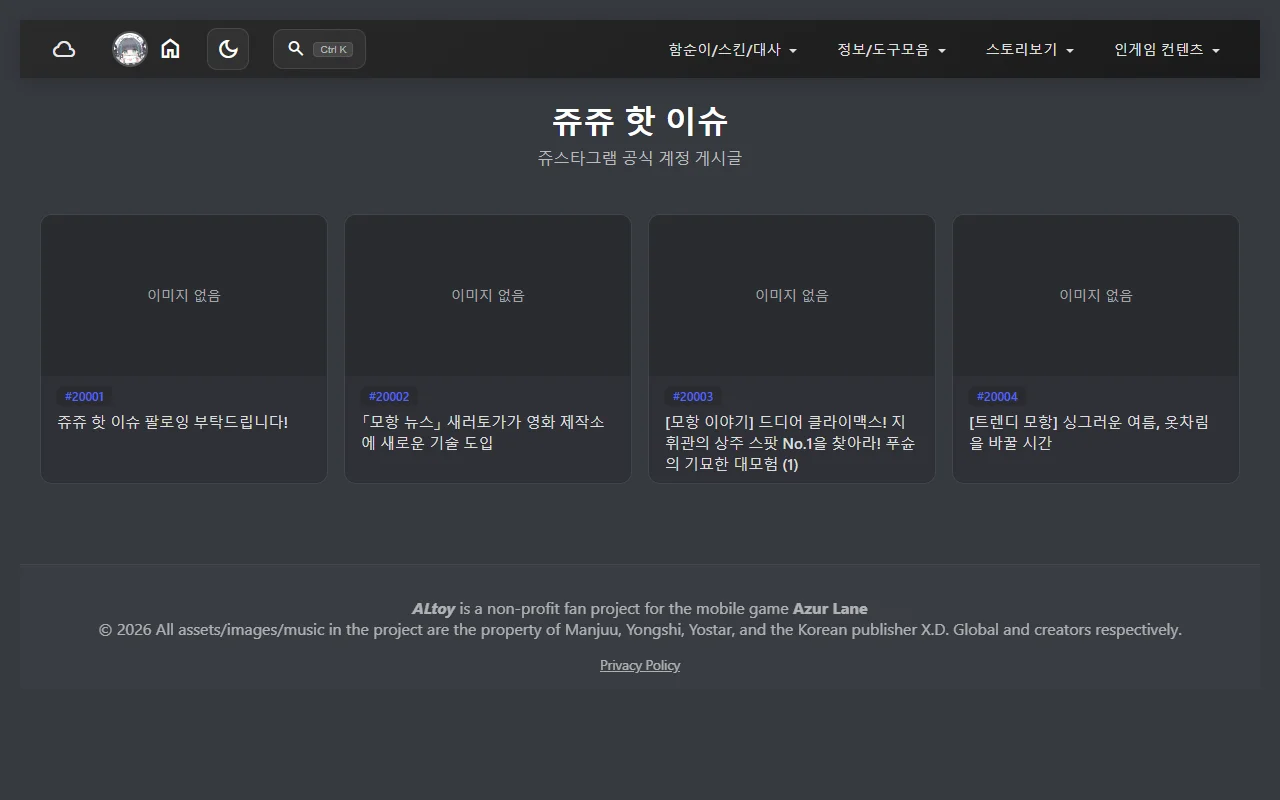Click the cloud icon in the navbar
The height and width of the screenshot is (800, 1280).
tap(64, 49)
